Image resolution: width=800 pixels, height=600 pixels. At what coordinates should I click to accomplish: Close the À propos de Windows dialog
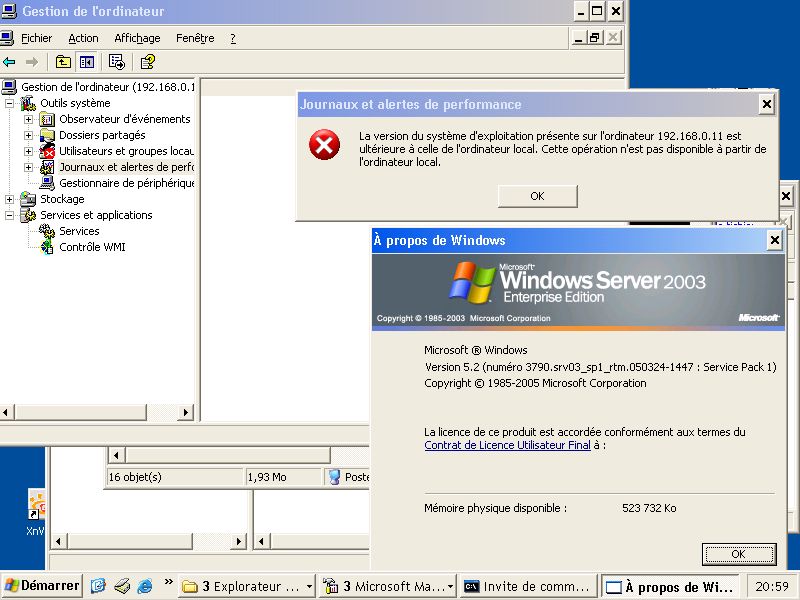pyautogui.click(x=774, y=240)
